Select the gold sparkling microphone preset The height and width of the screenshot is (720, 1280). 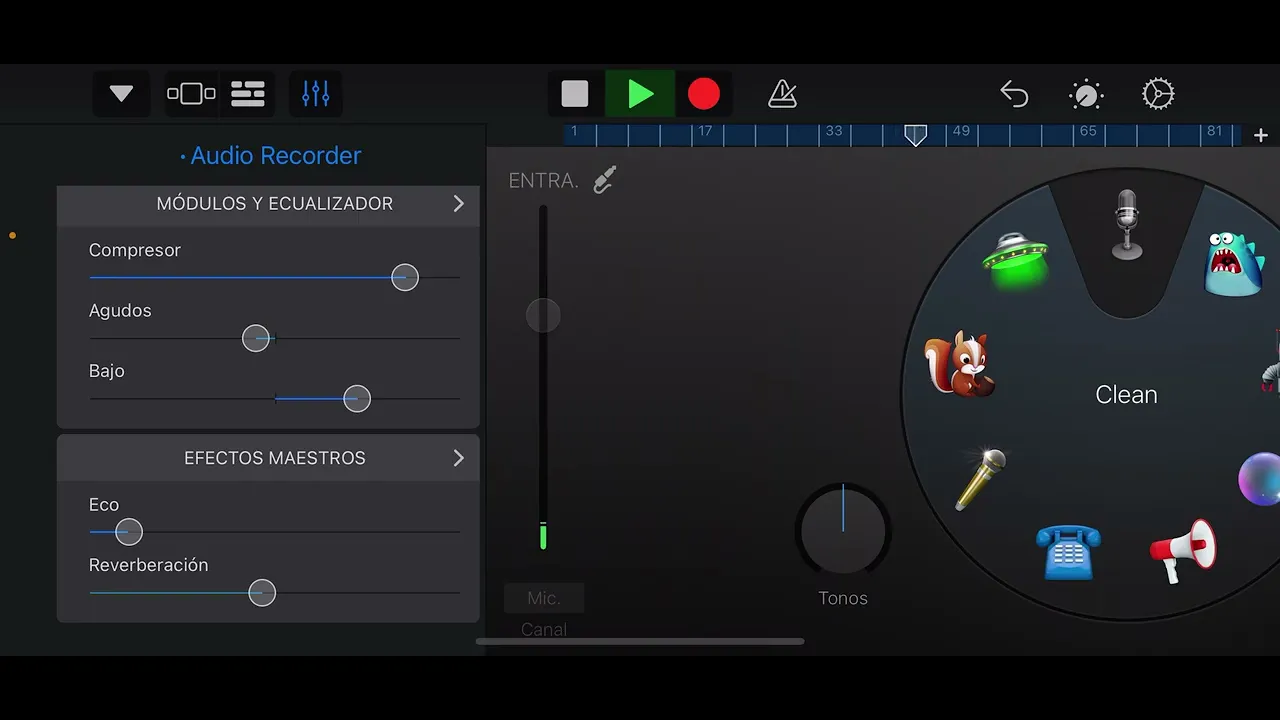[x=980, y=480]
